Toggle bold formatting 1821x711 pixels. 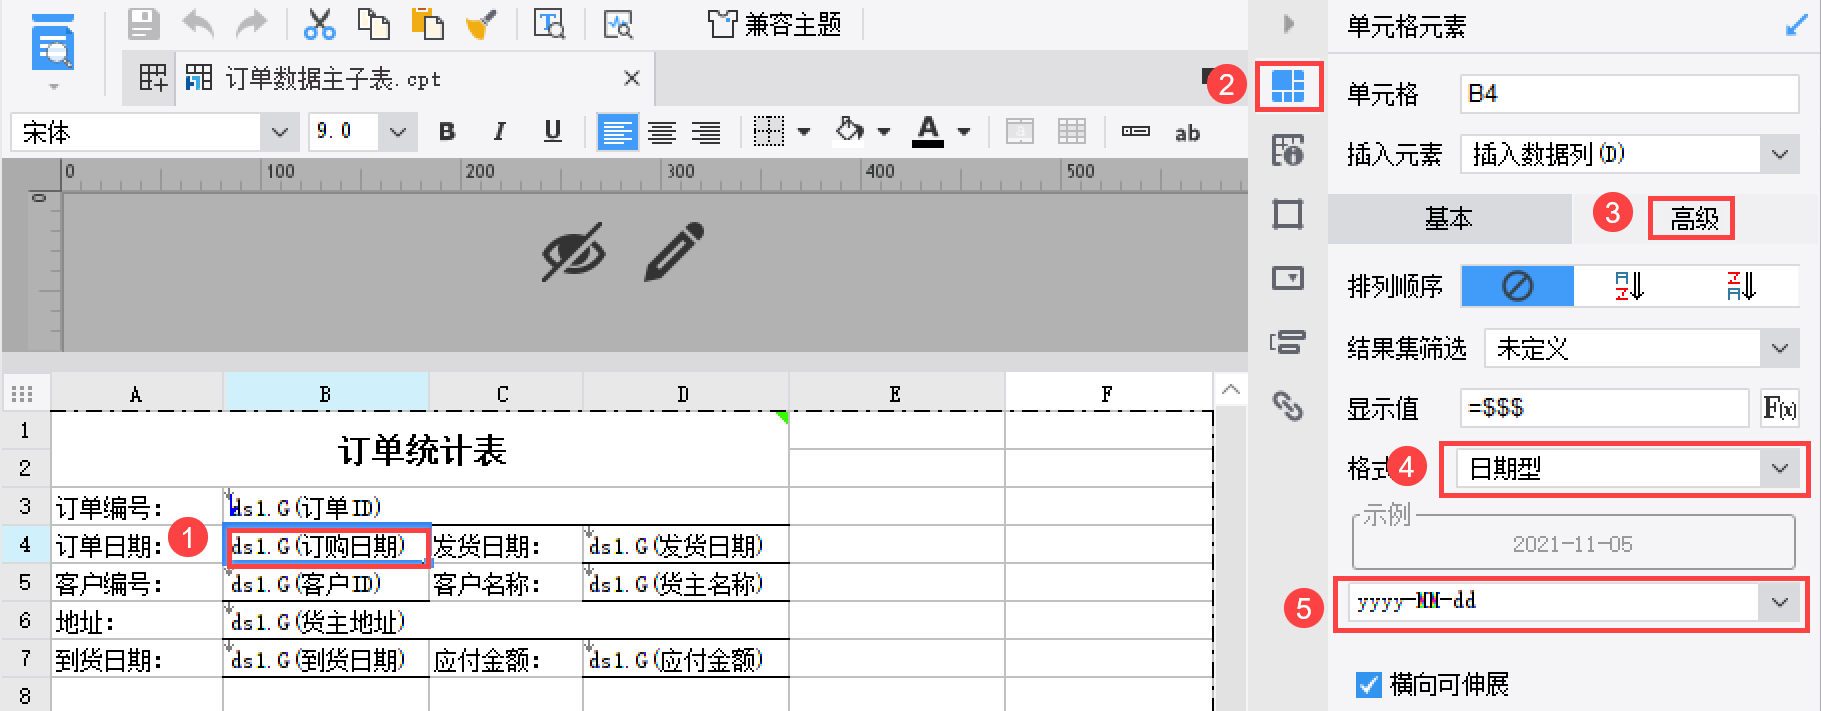point(447,132)
